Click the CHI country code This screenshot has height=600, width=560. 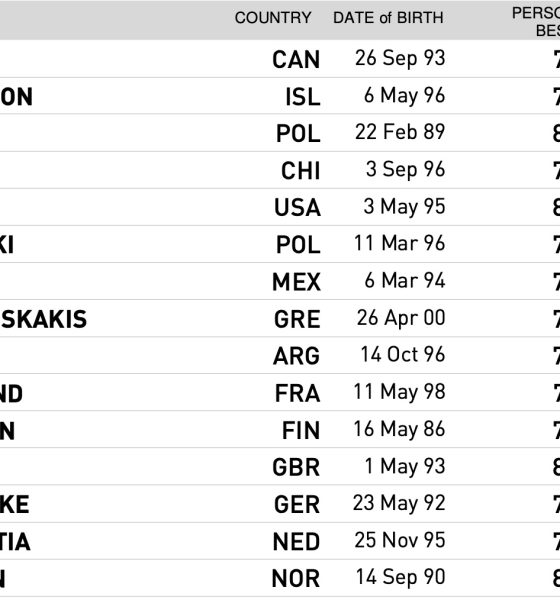point(300,171)
